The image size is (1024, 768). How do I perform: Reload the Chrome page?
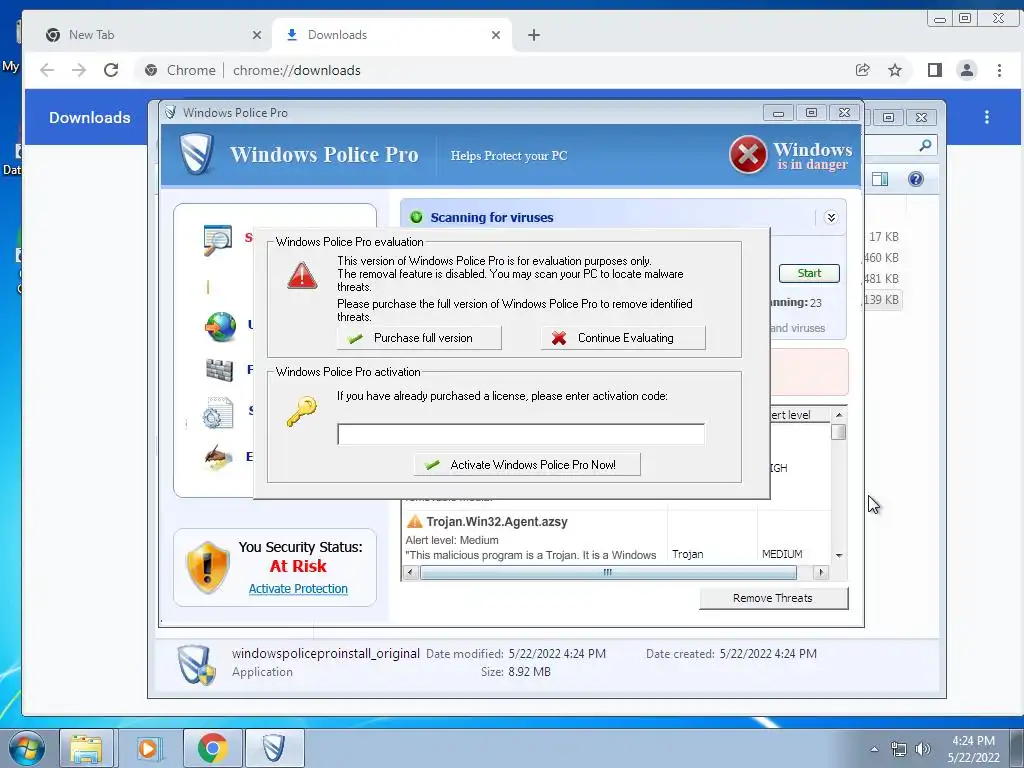point(111,70)
